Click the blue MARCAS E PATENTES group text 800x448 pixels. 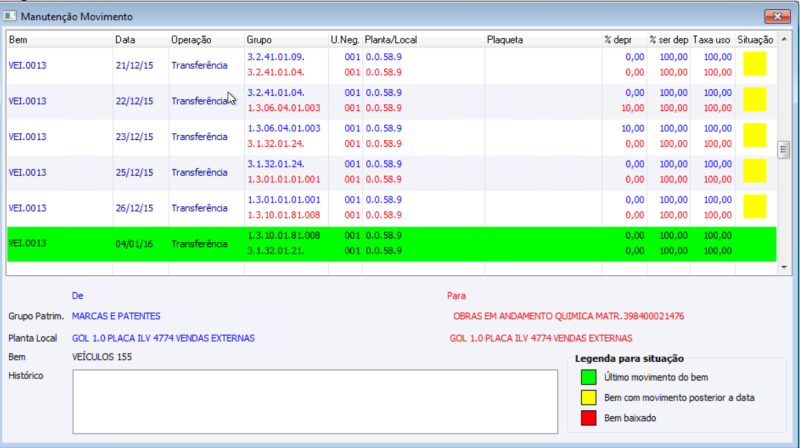pos(116,316)
